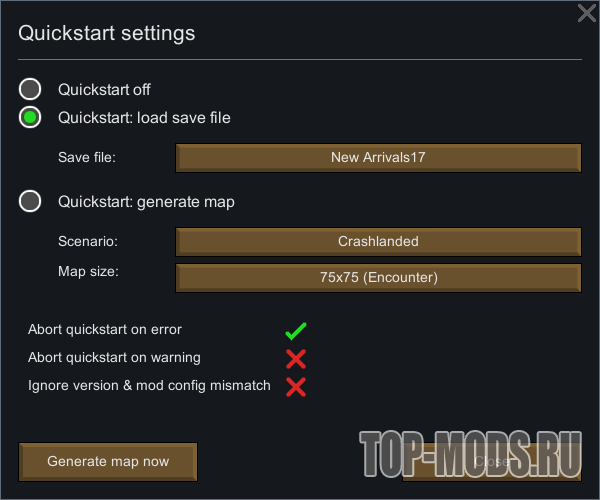
Task: Click the 'Quickstart off' text label
Action: 104,90
